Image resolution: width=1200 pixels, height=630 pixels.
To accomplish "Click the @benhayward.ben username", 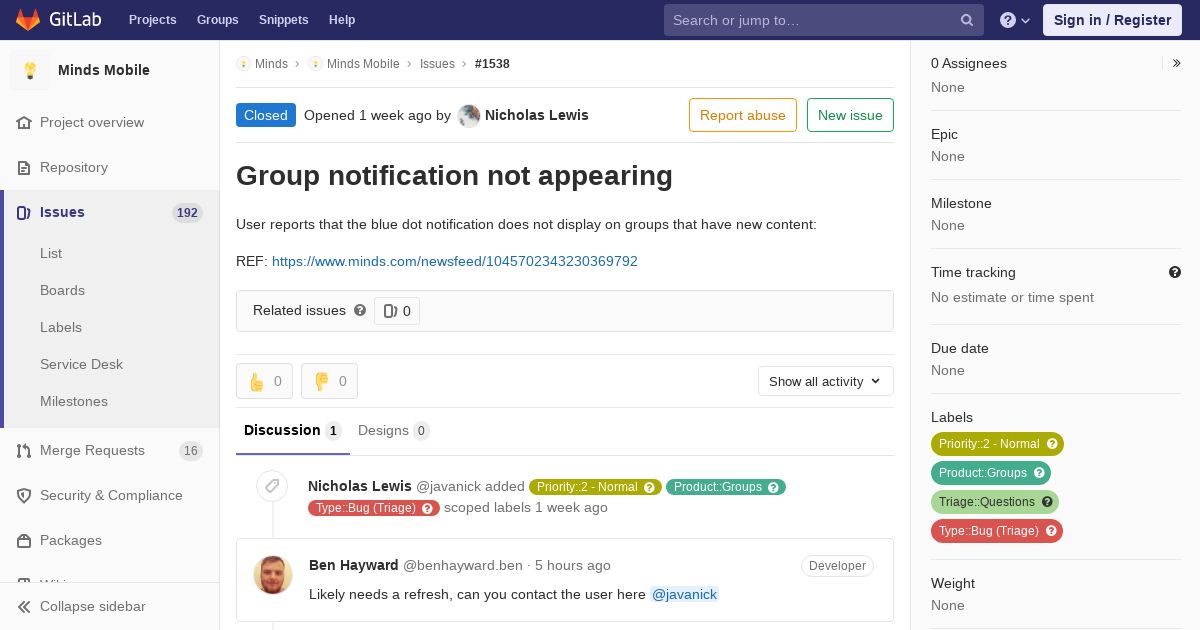I will [463, 565].
